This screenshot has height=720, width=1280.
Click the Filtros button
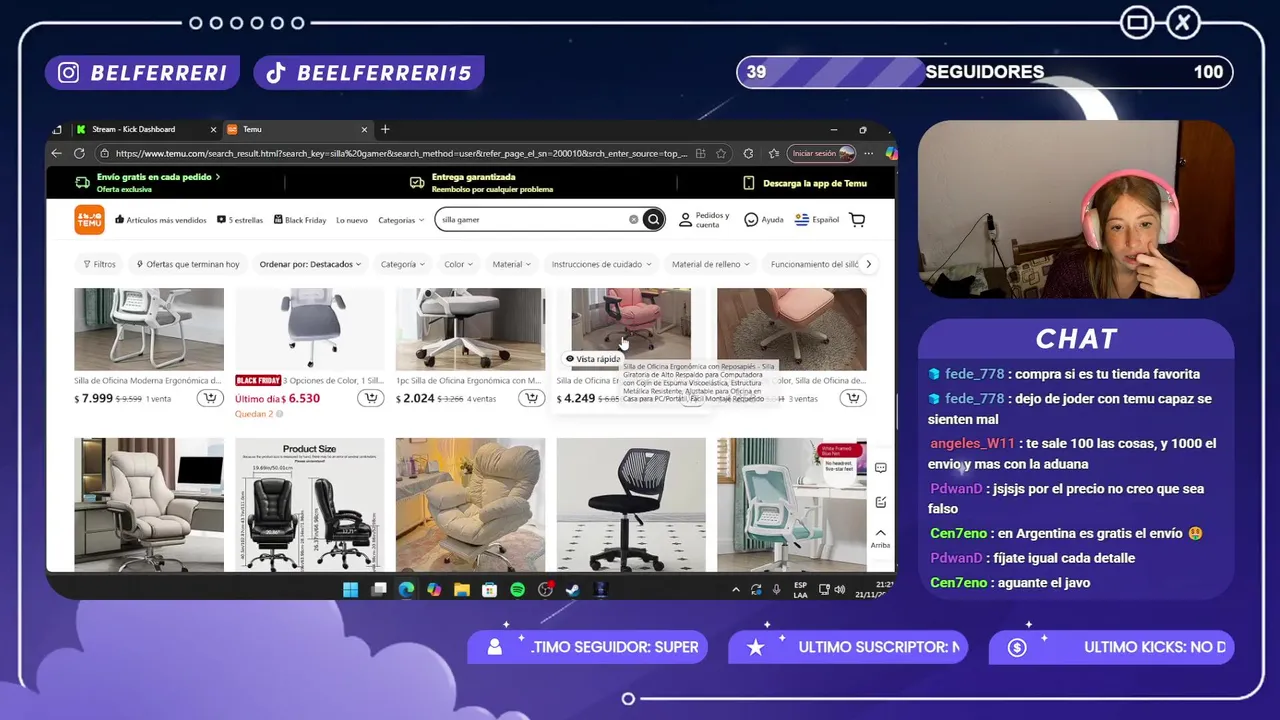[99, 264]
